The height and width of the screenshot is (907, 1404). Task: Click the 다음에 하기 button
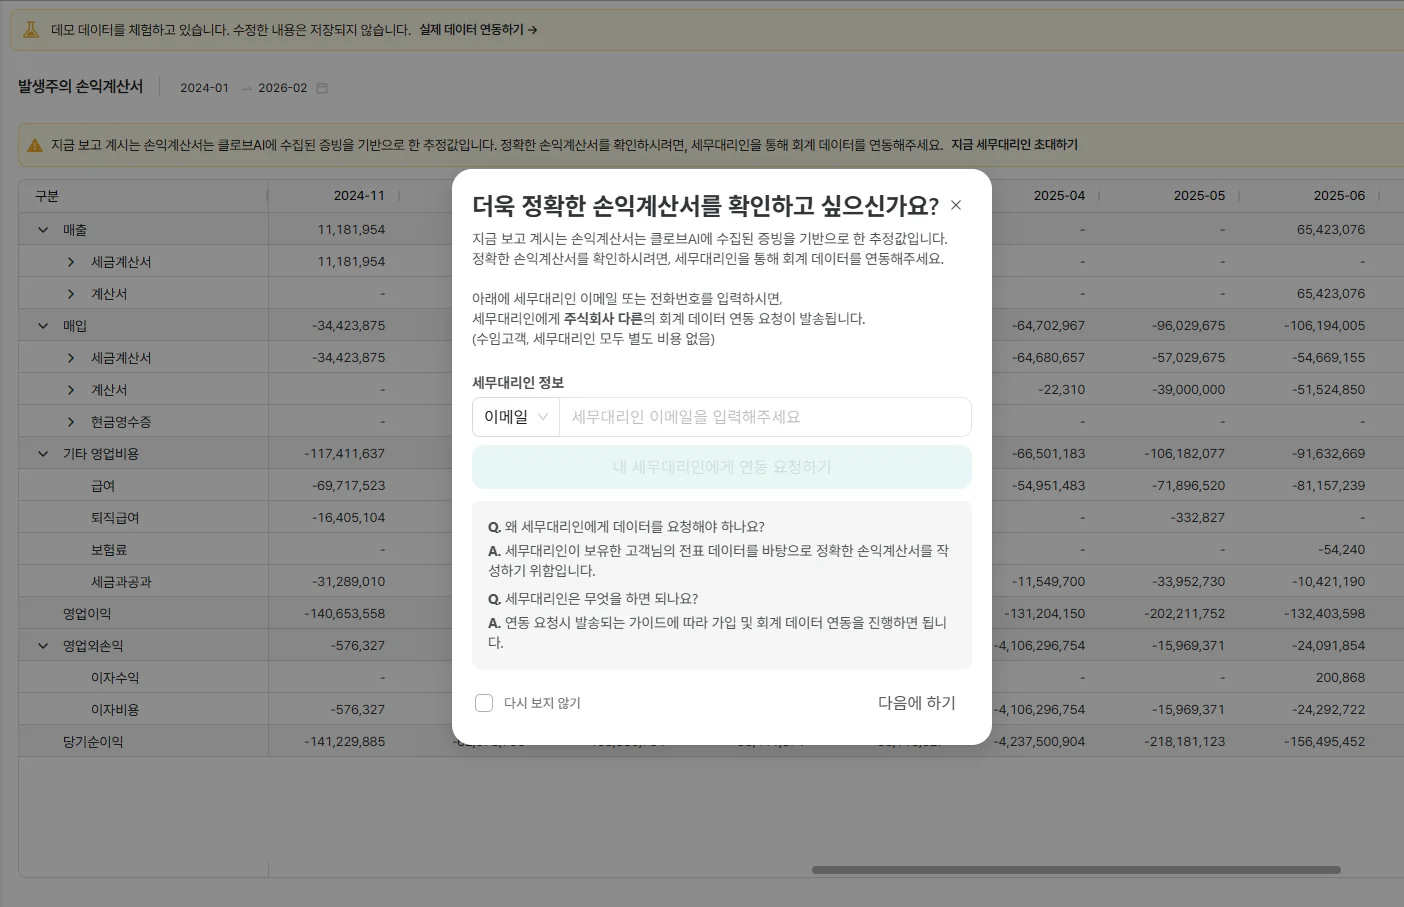coord(916,703)
